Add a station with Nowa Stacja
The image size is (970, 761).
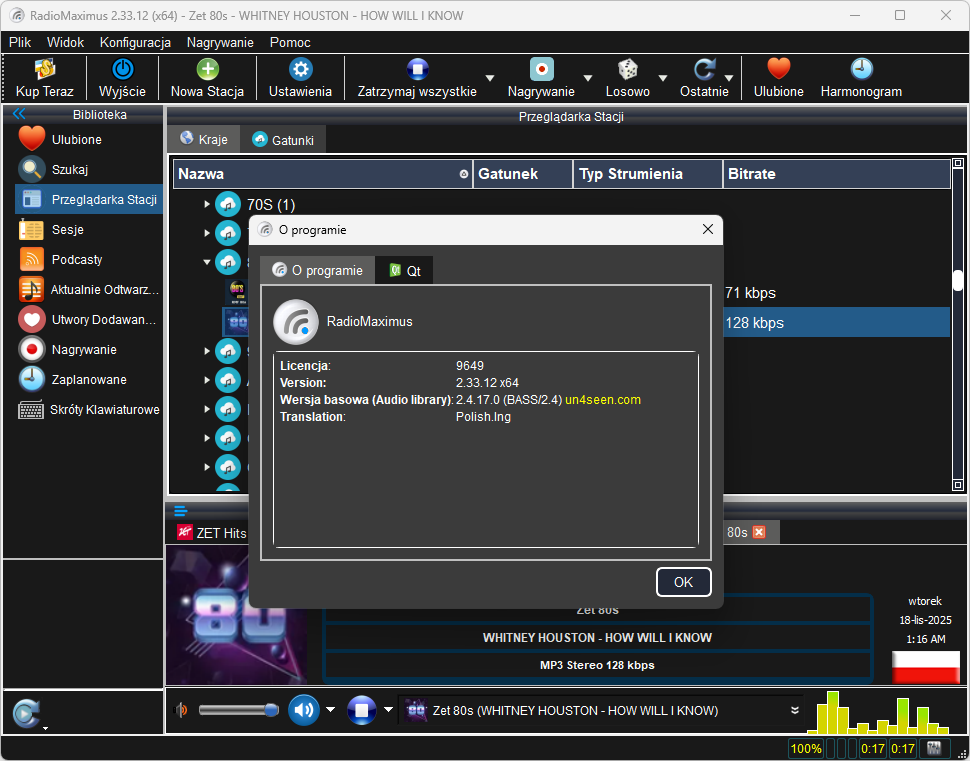(207, 69)
